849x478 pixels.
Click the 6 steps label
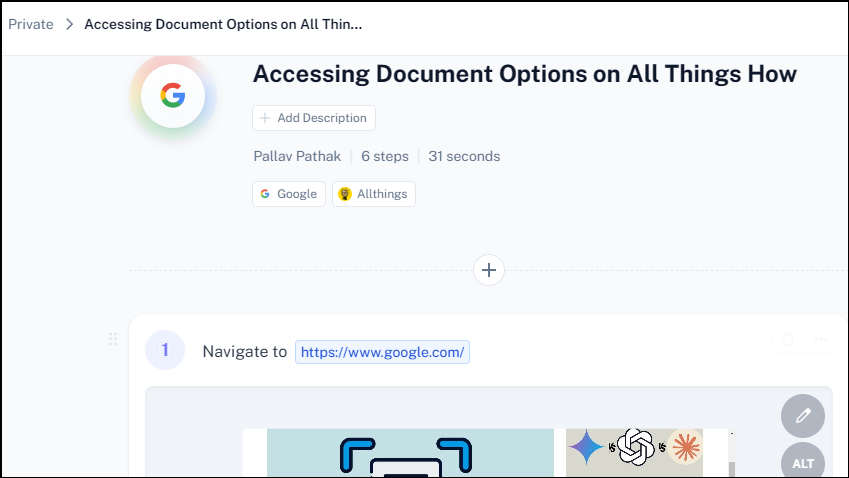tap(385, 156)
